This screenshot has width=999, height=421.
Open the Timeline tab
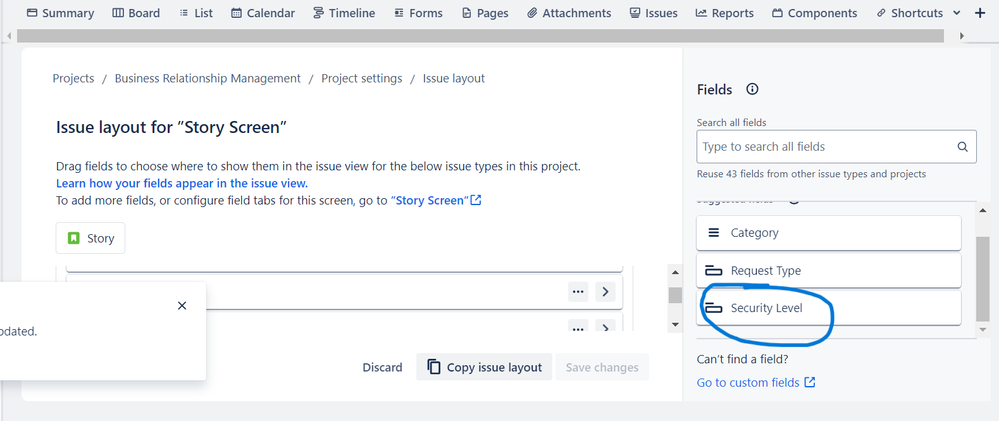click(344, 13)
